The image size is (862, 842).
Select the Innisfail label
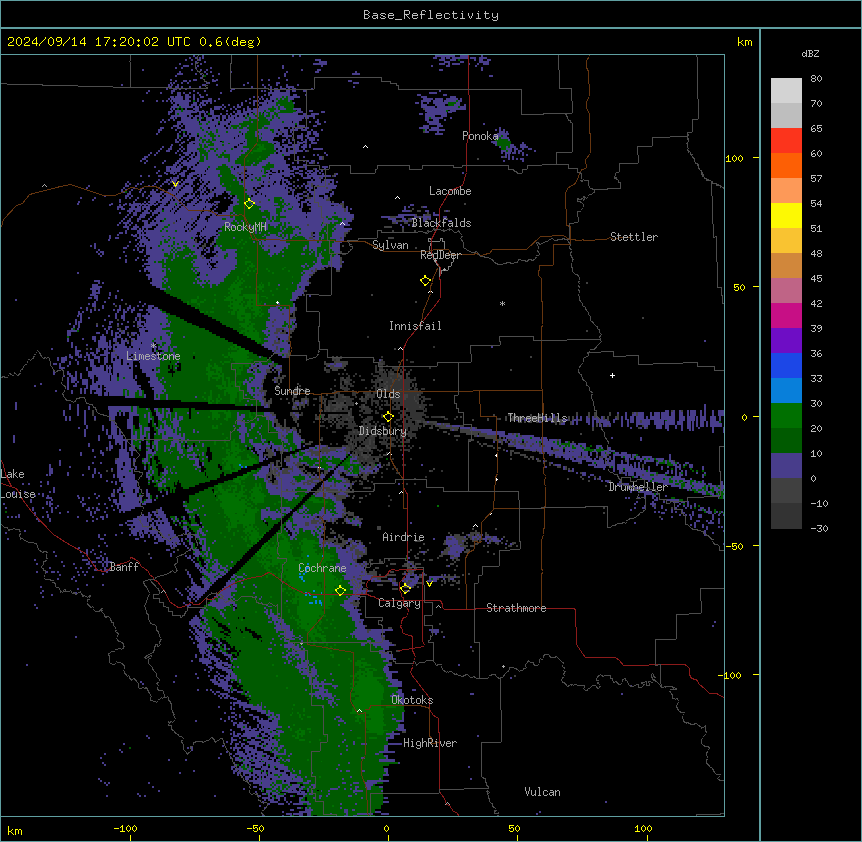click(x=415, y=326)
